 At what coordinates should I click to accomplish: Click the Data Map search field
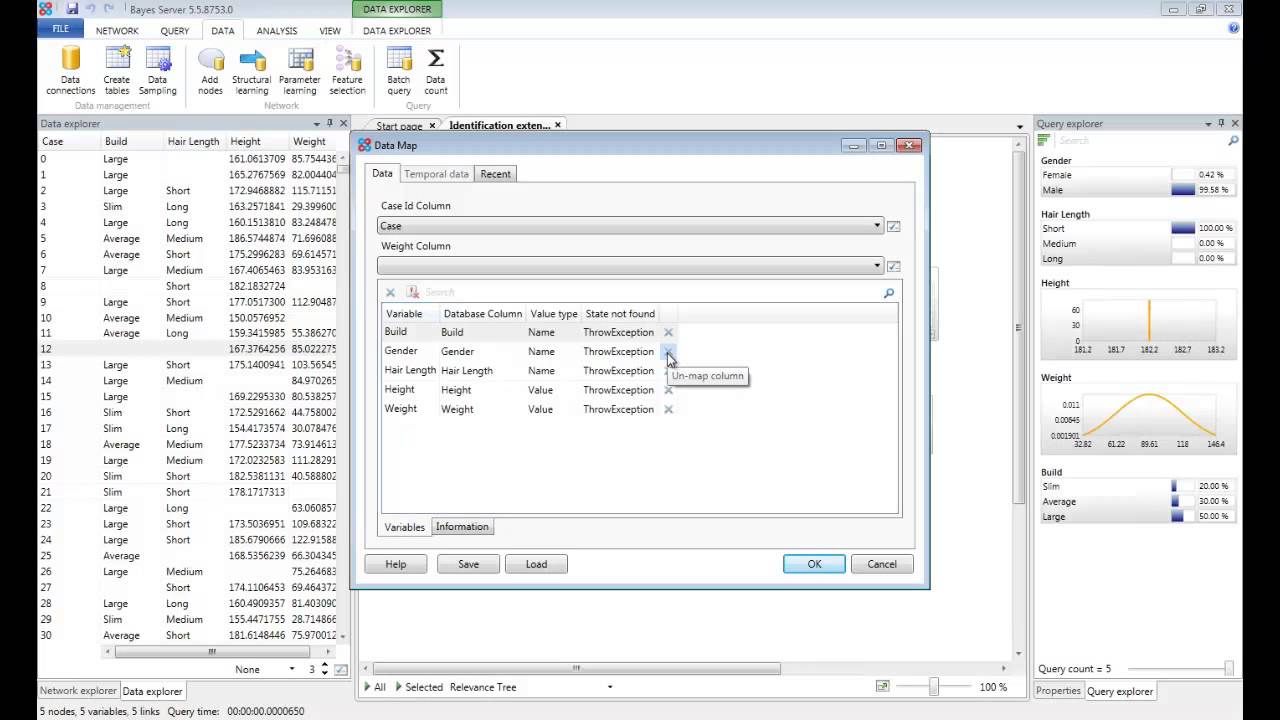[x=650, y=292]
